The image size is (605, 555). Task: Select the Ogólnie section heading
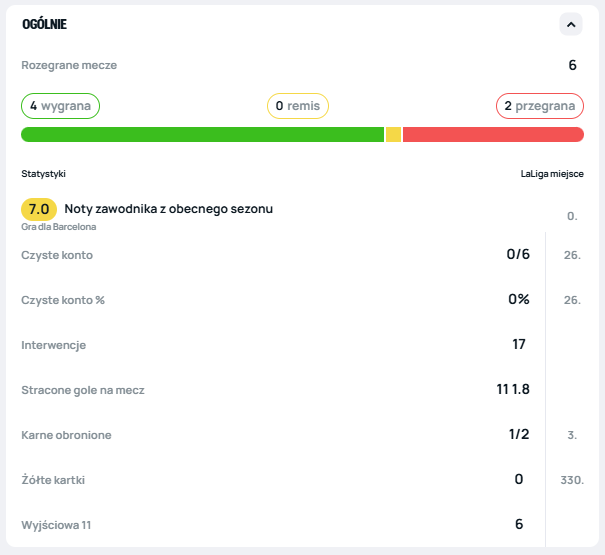(44, 24)
